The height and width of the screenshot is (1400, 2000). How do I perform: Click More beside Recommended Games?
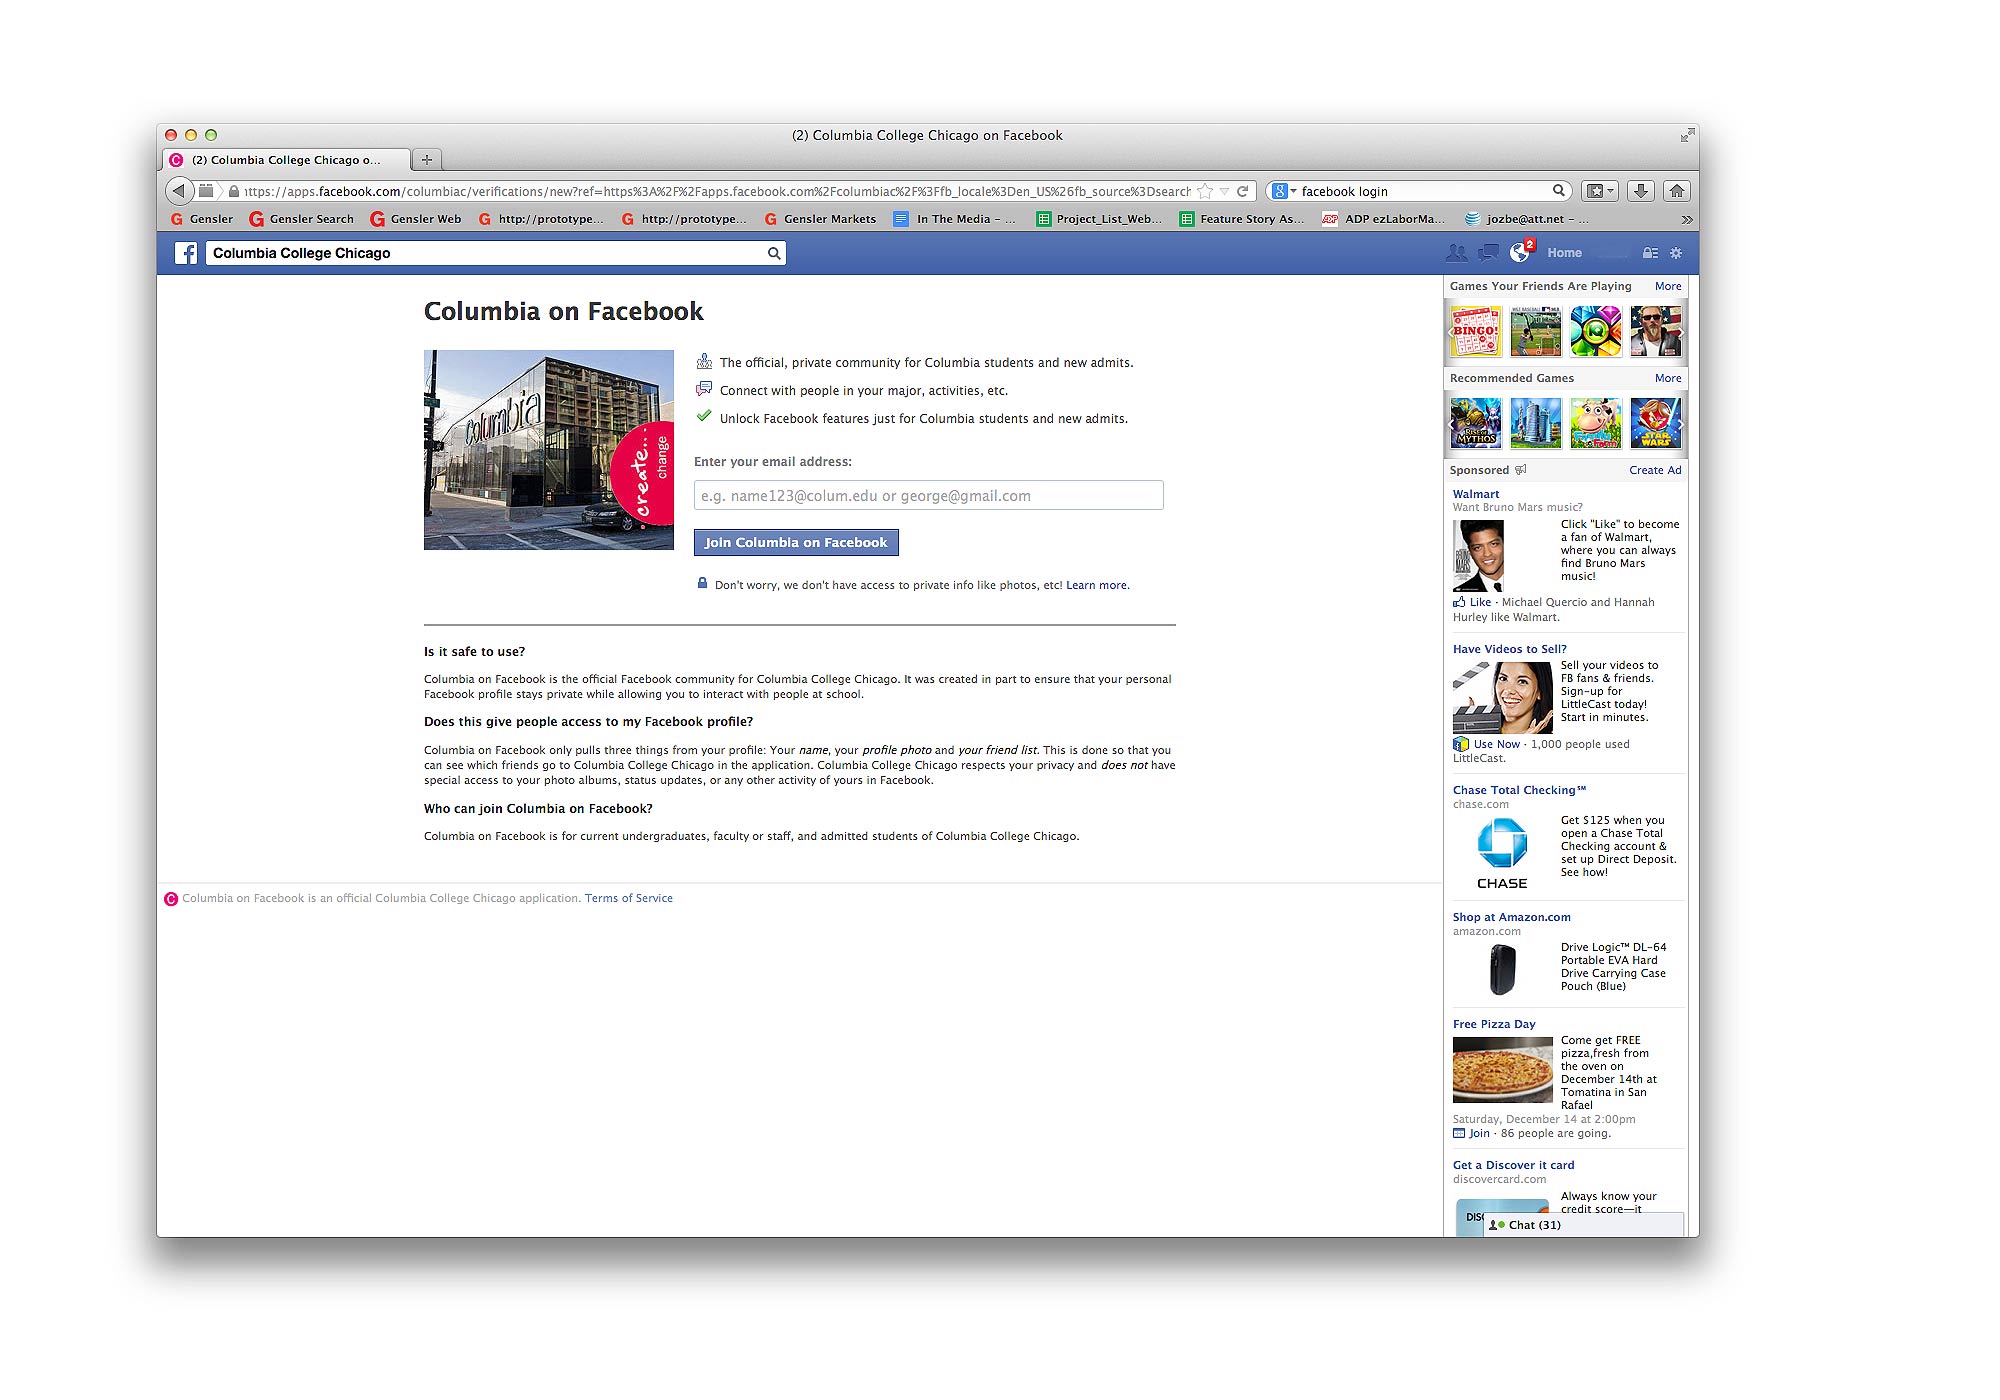tap(1668, 378)
